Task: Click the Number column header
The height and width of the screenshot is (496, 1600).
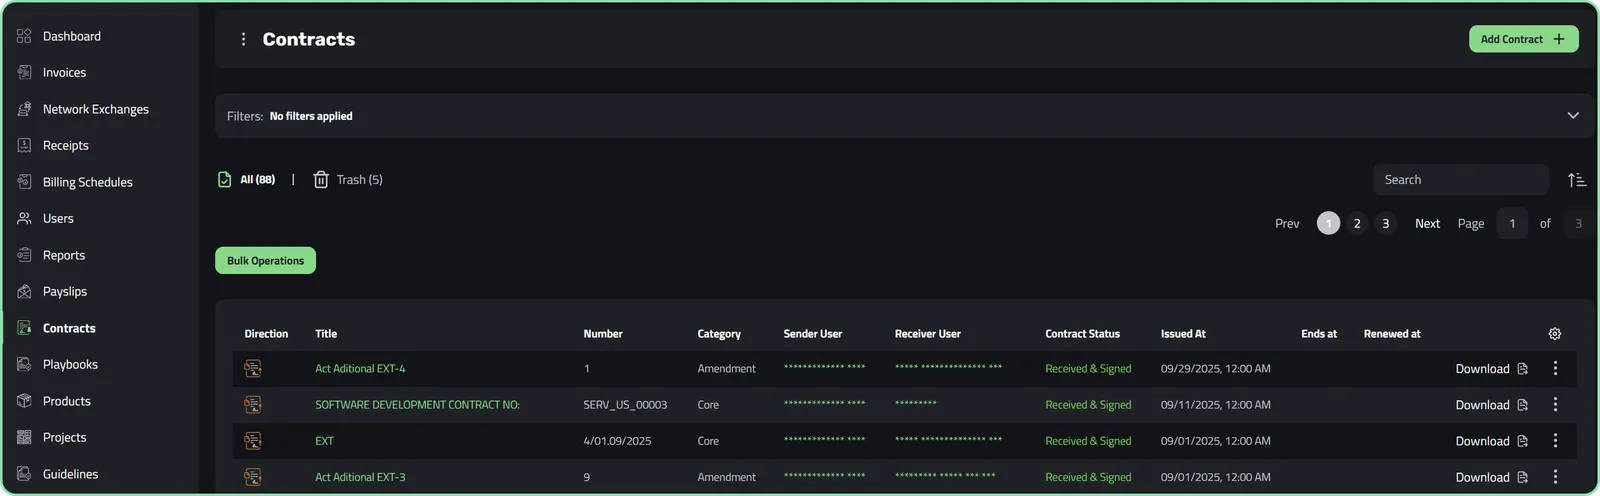Action: pos(603,334)
